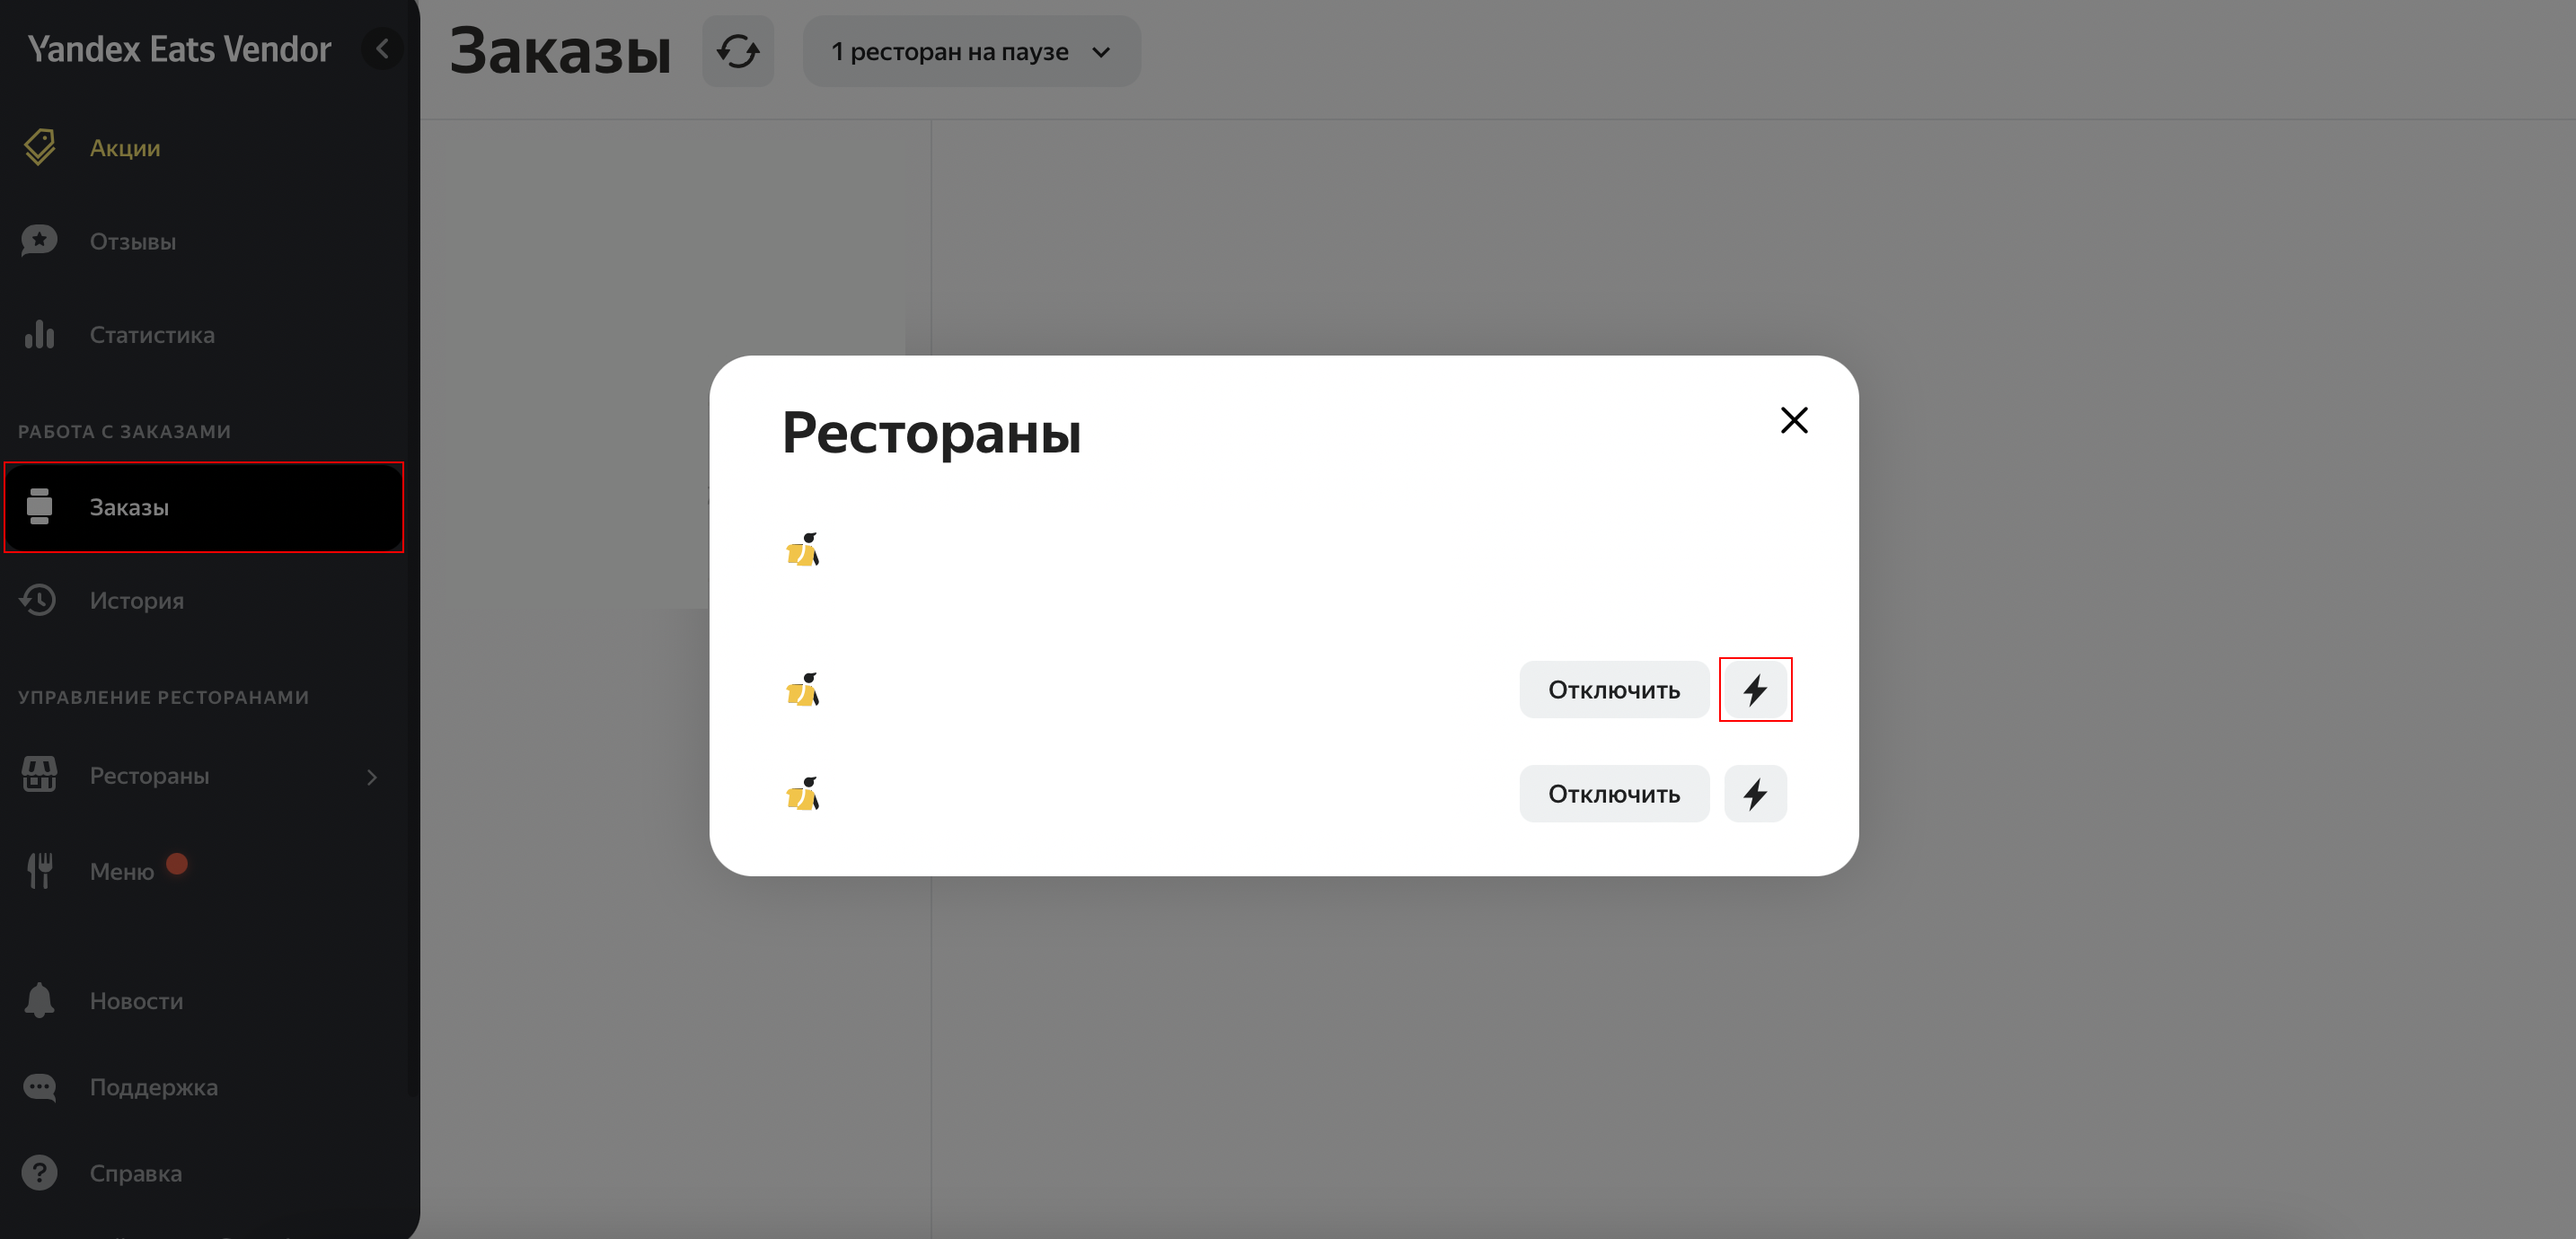Screen dimensions: 2576x1239
Task: Open Новости notifications
Action: pyautogui.click(x=136, y=1001)
